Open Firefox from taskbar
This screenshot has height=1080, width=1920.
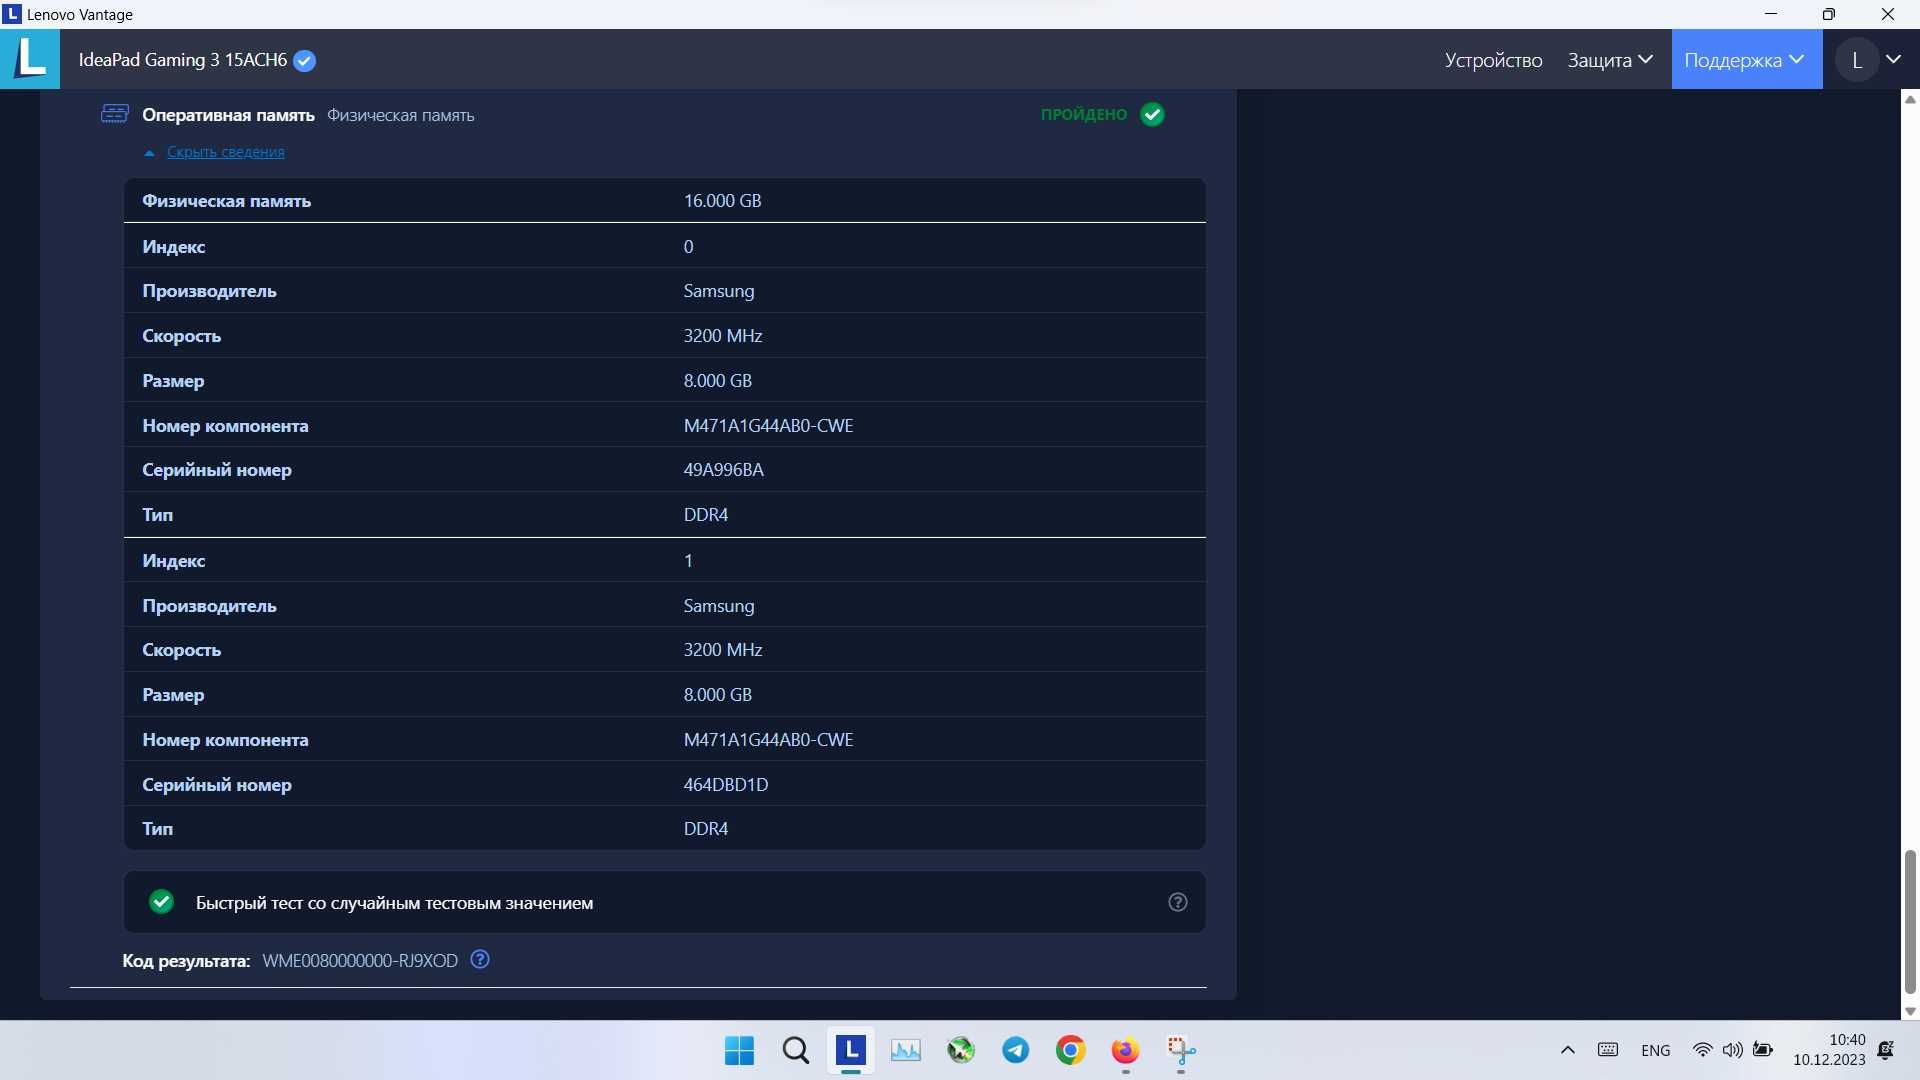(x=1126, y=1051)
